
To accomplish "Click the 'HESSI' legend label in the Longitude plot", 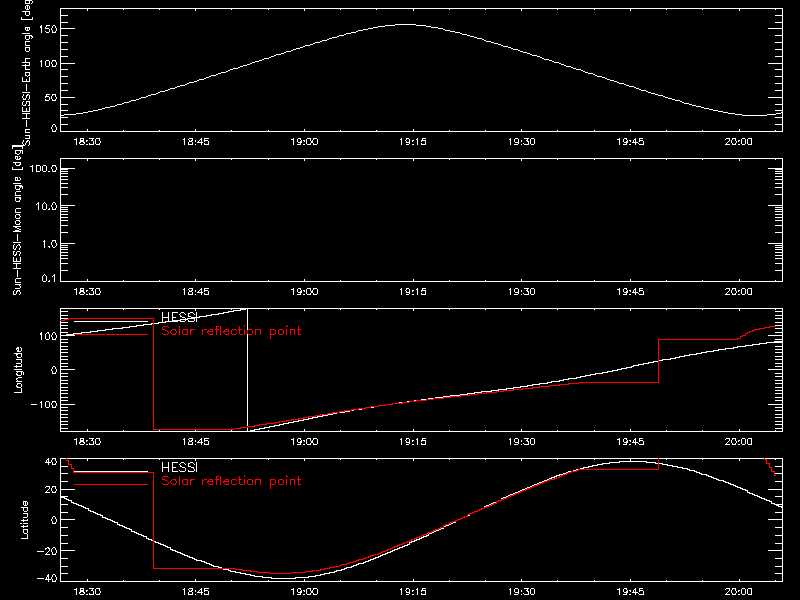I will tap(179, 317).
